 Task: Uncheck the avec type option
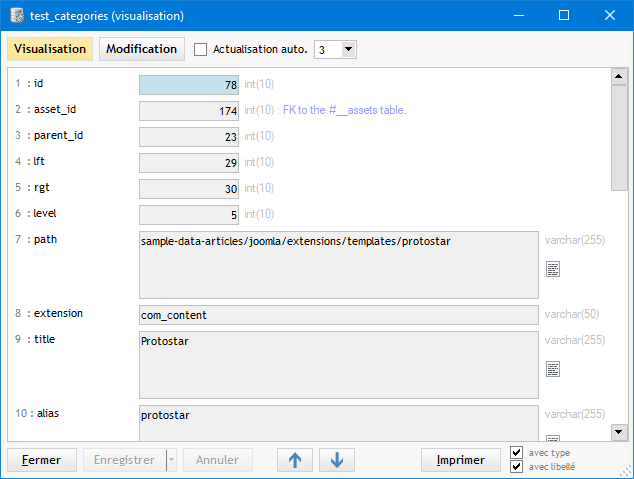(x=516, y=452)
